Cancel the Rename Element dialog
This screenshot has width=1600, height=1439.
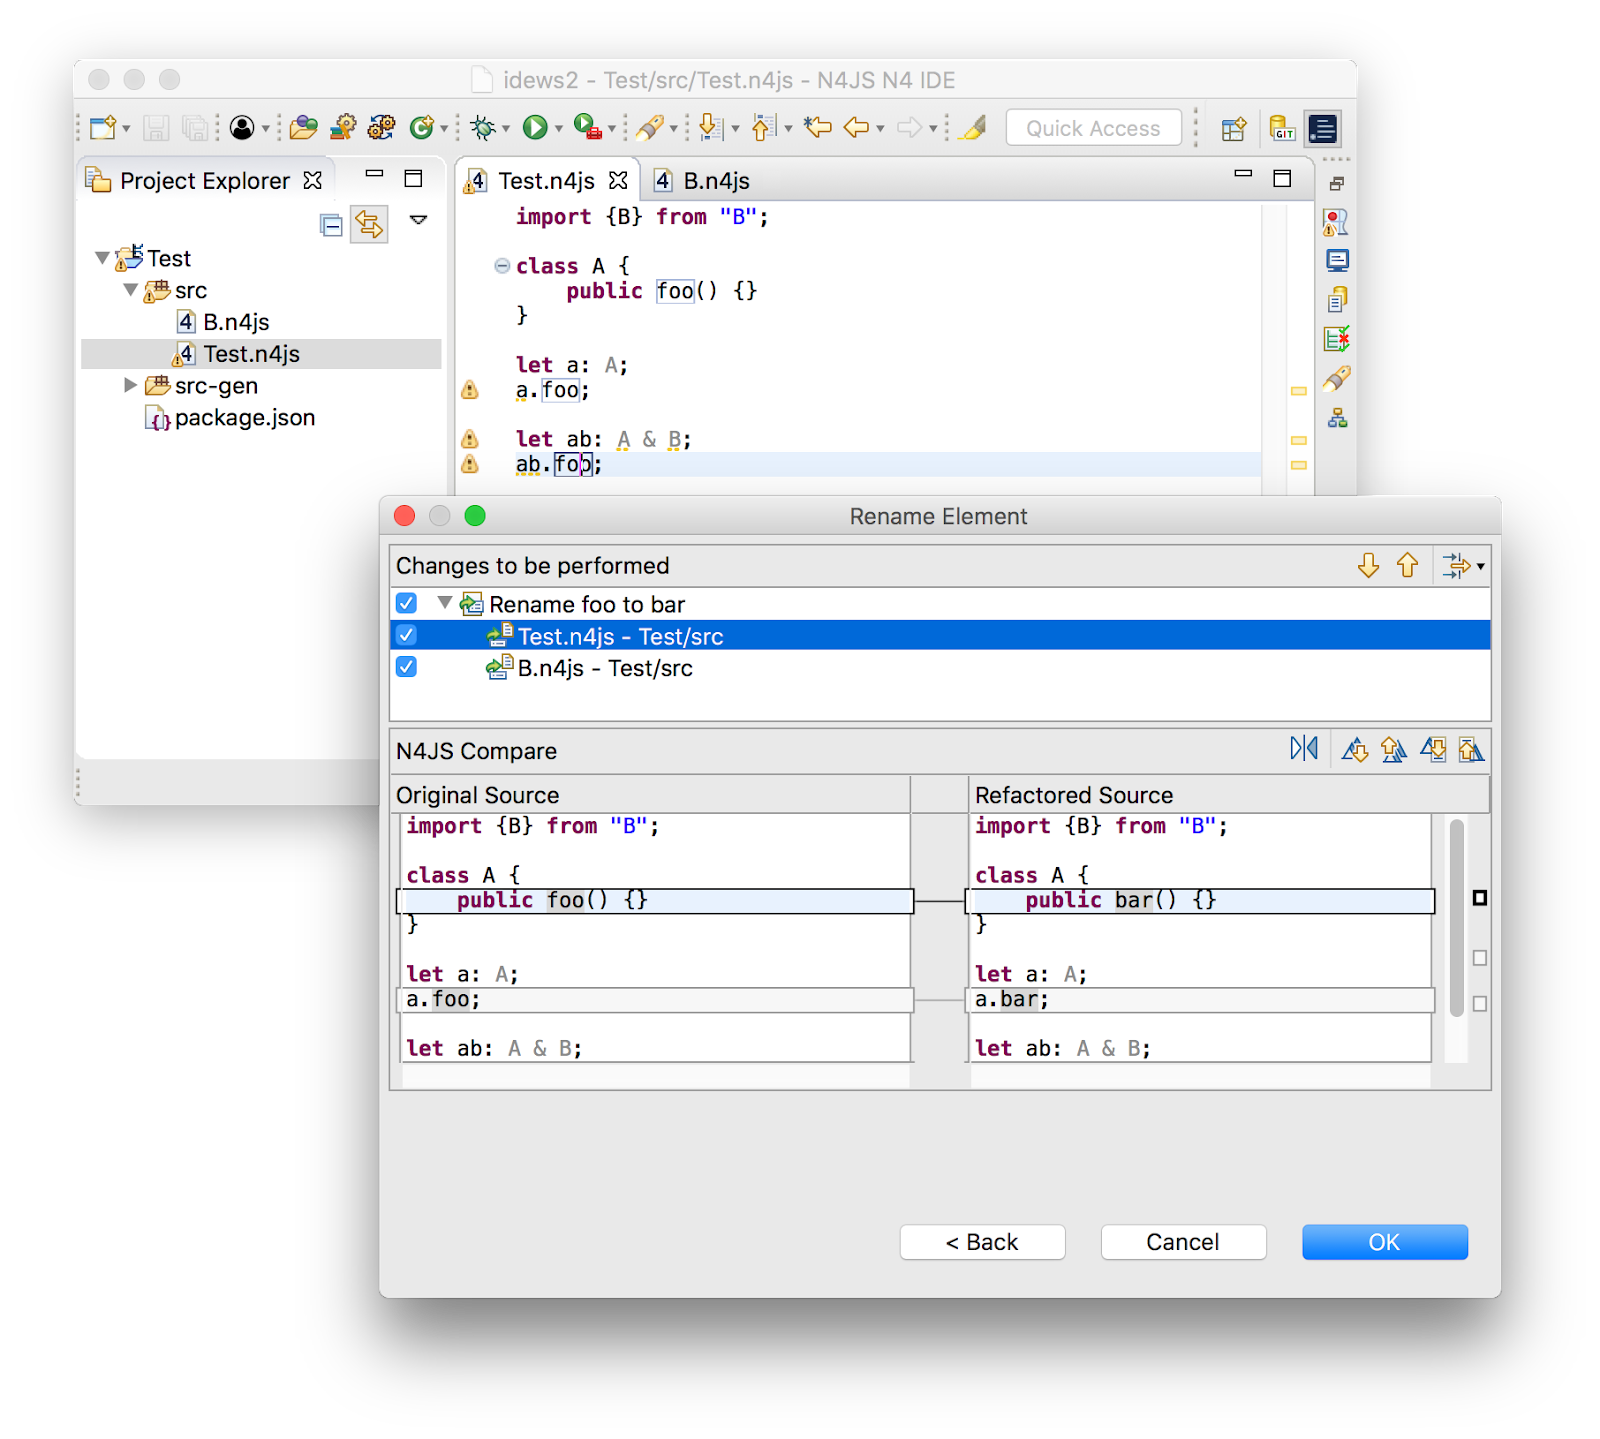point(1183,1242)
